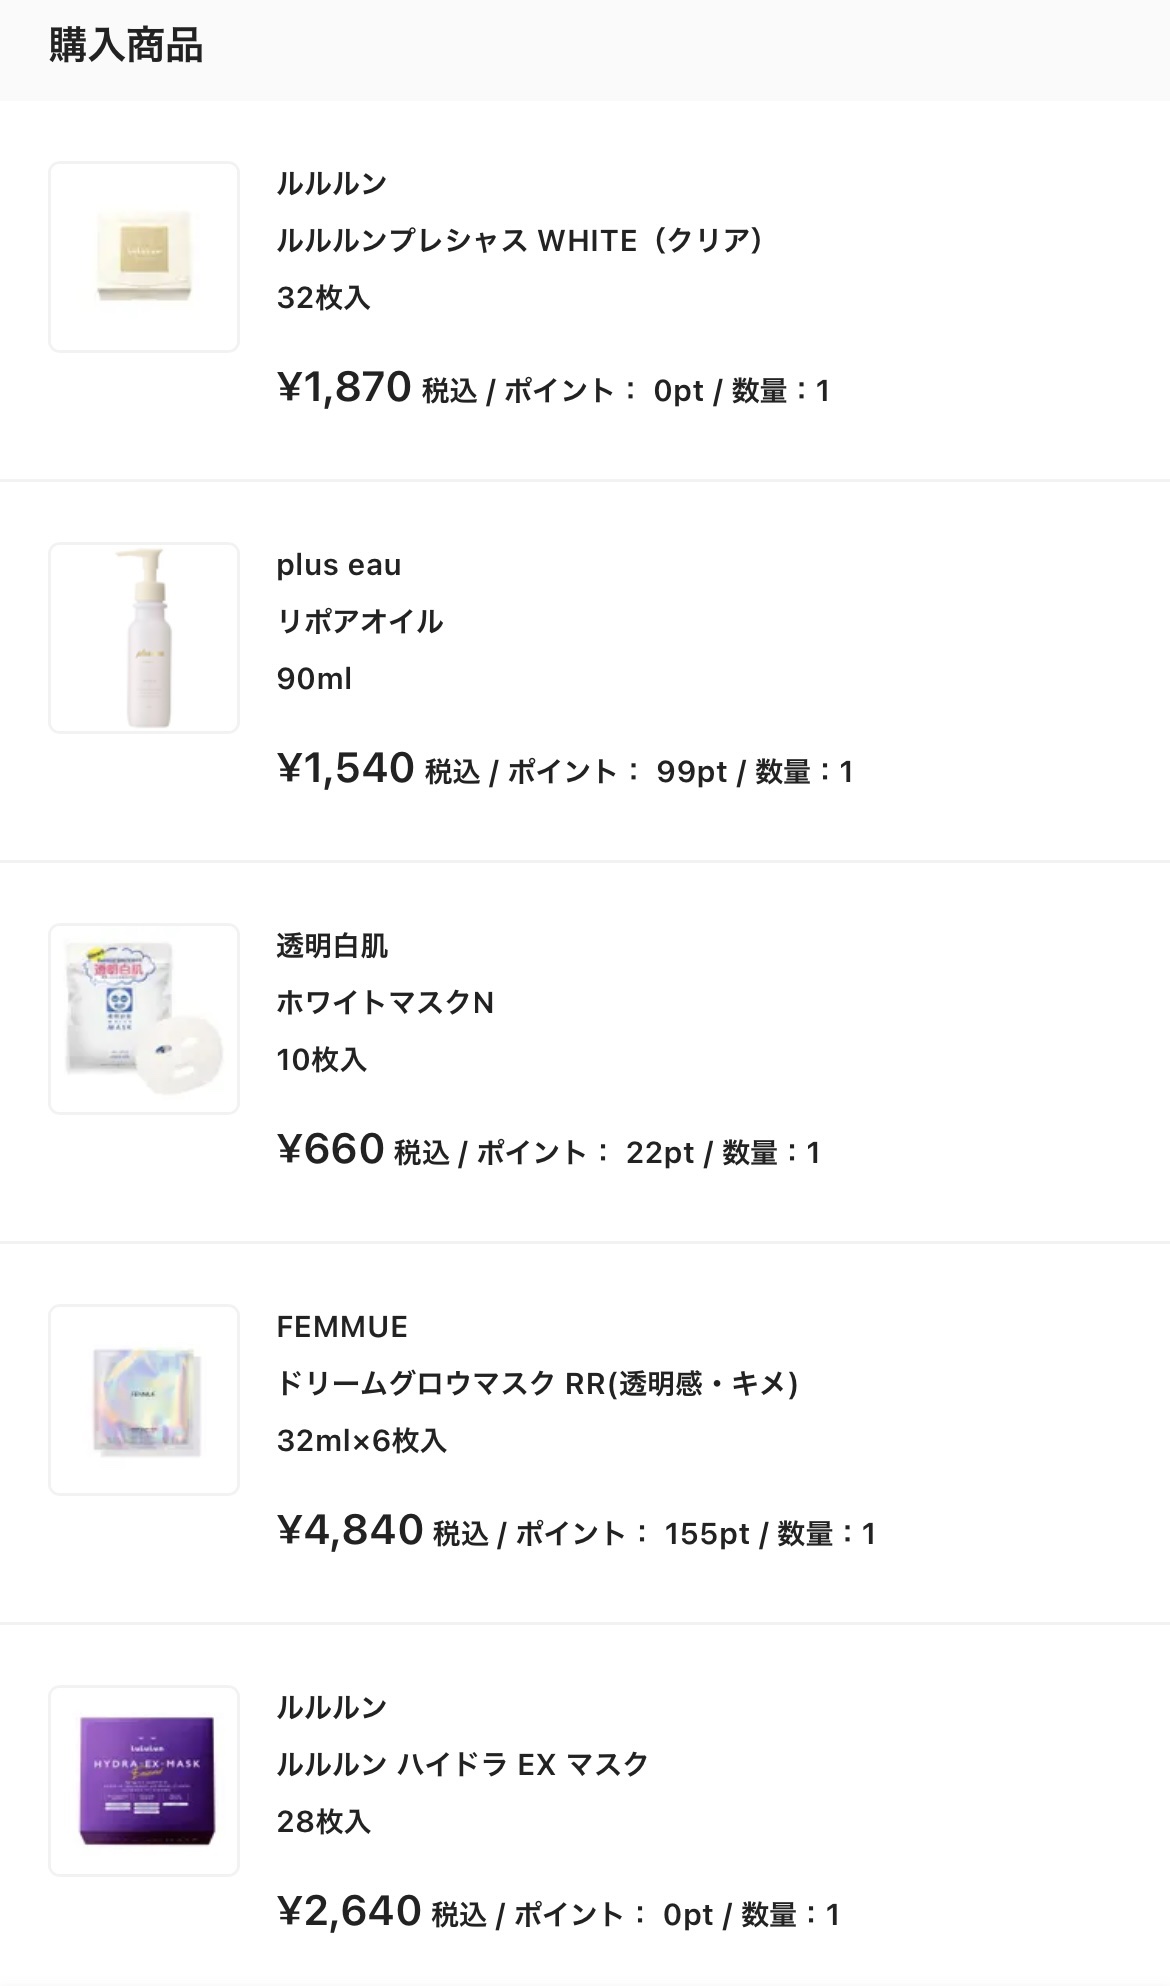1170x1986 pixels.
Task: Select the FEMMUE ドリームグロウマスク thumbnail
Action: click(x=144, y=1400)
